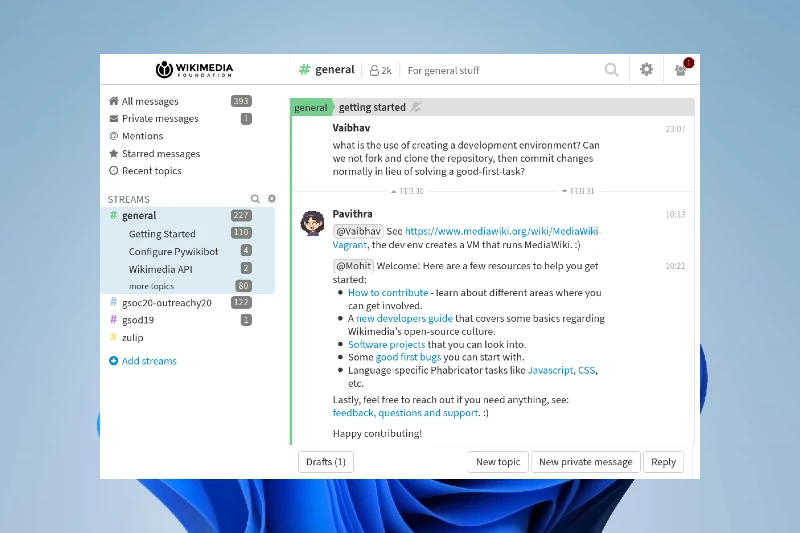Click the 122 unread badge on gsoc20-outreachy20

point(241,302)
